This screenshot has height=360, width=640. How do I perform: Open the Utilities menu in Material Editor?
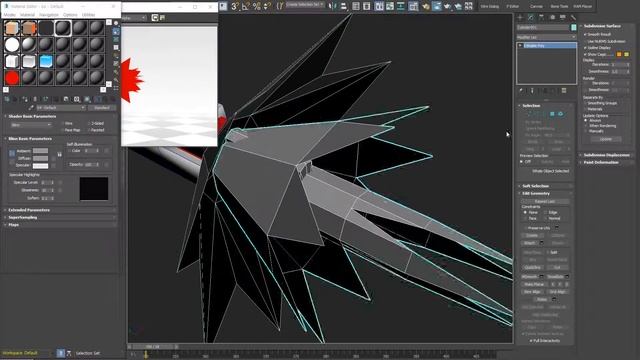pyautogui.click(x=89, y=15)
